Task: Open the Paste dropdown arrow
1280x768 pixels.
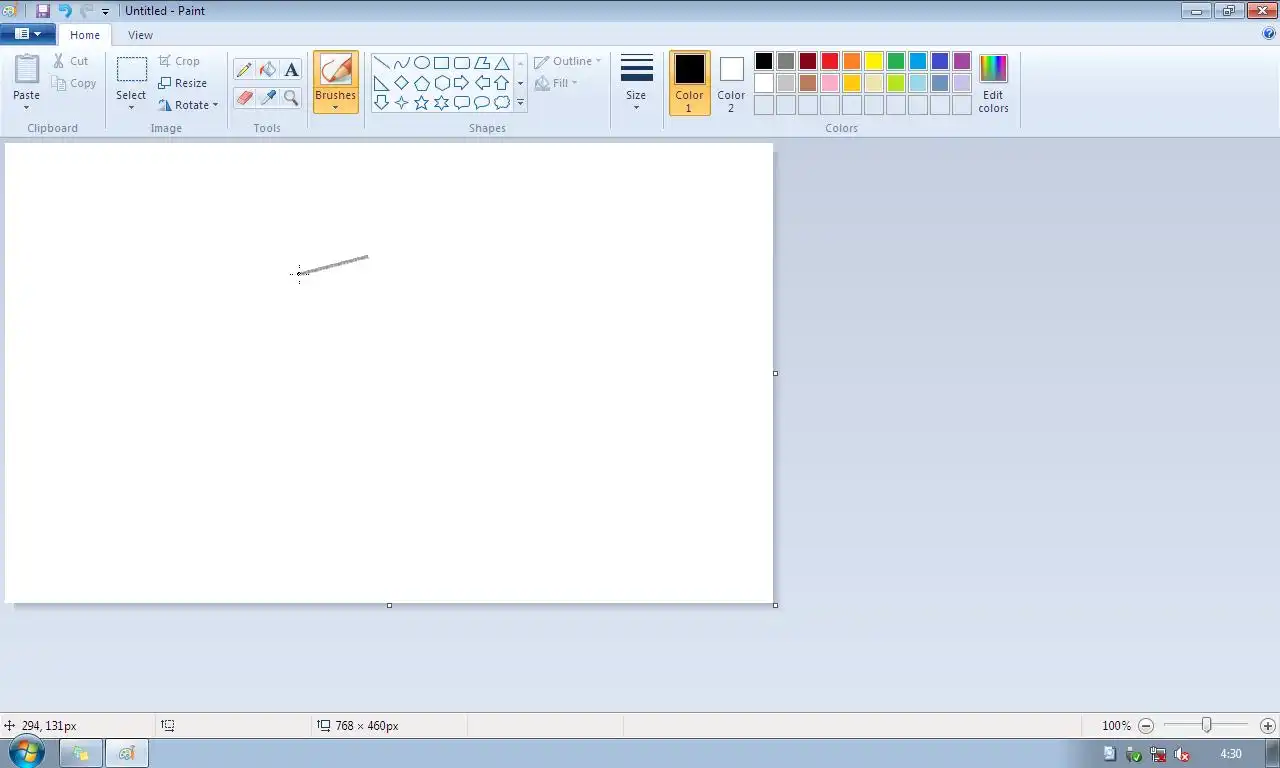Action: [x=27, y=107]
